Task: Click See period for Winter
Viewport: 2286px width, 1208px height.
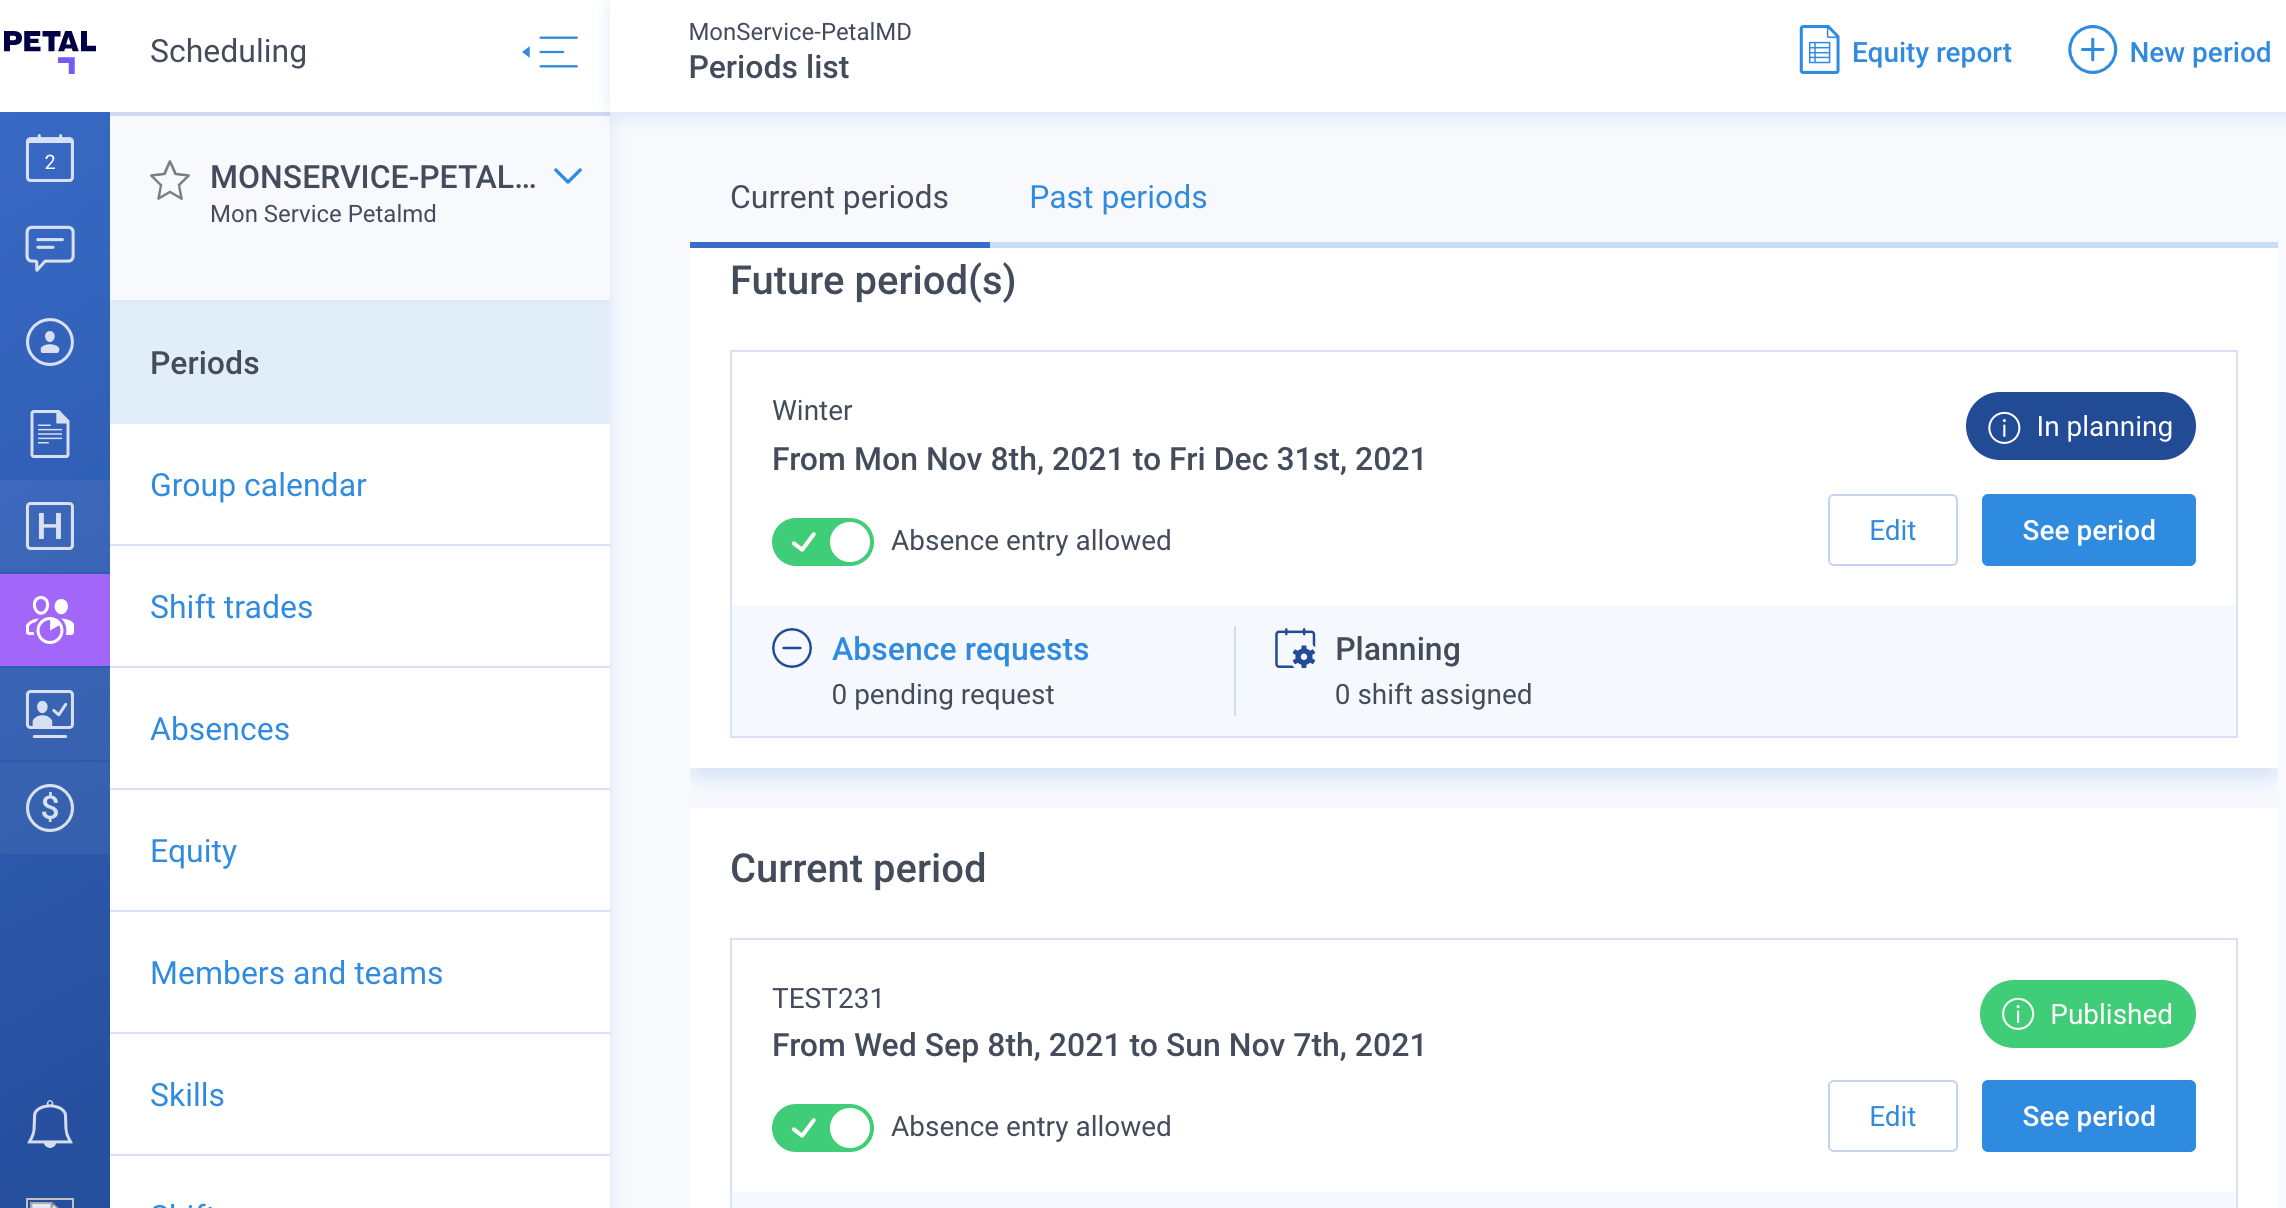Action: [x=2088, y=530]
